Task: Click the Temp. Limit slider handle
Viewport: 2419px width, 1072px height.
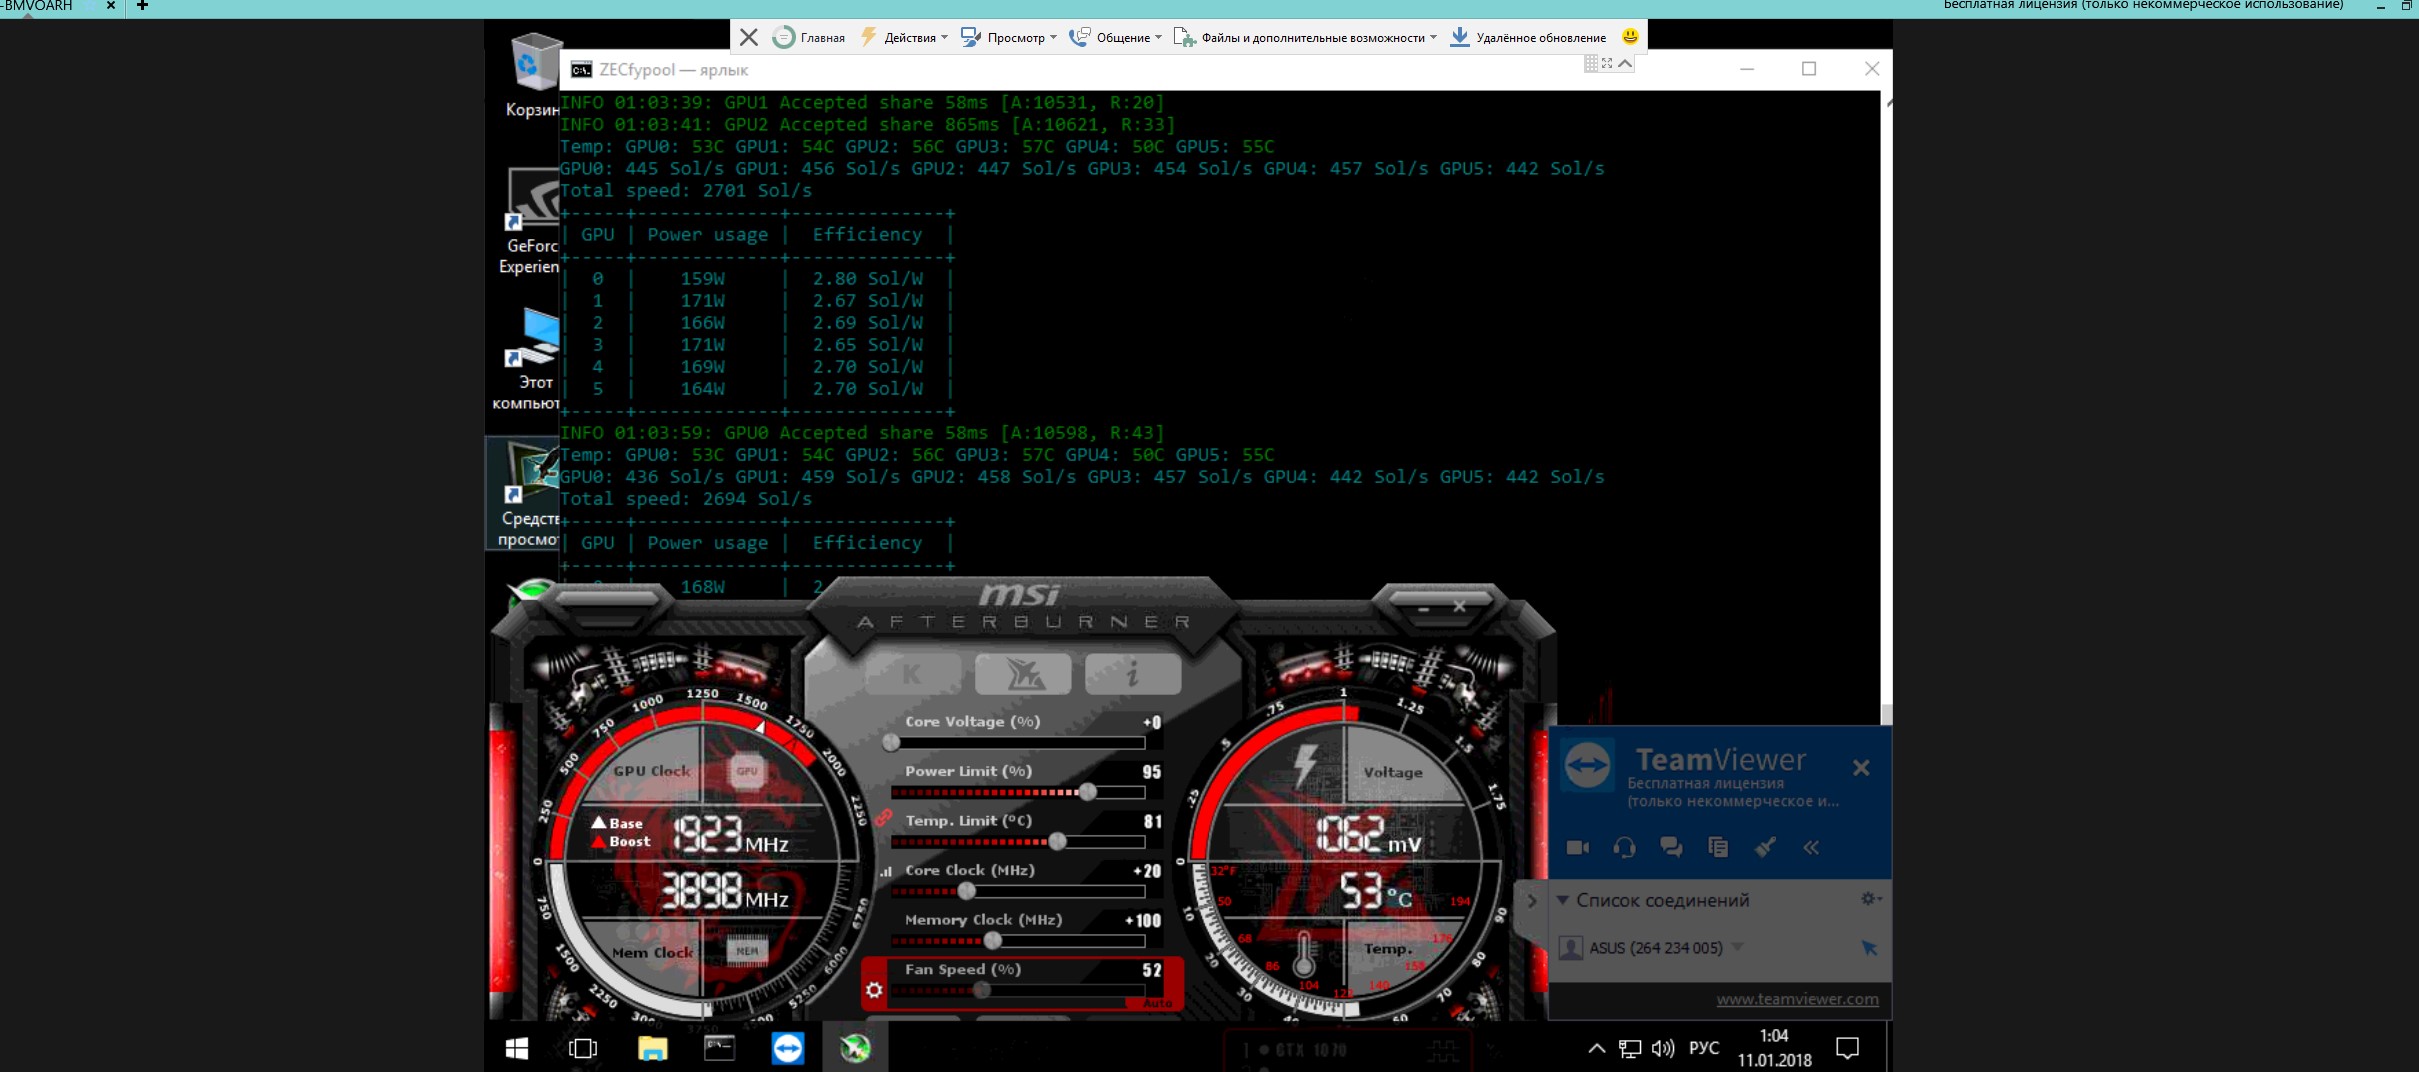Action: [x=1057, y=841]
